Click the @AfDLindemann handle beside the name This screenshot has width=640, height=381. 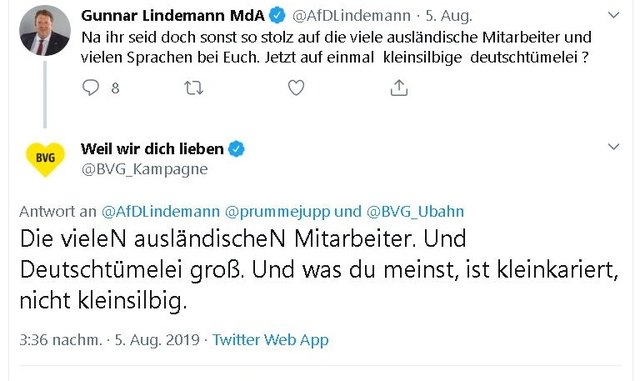tap(351, 16)
